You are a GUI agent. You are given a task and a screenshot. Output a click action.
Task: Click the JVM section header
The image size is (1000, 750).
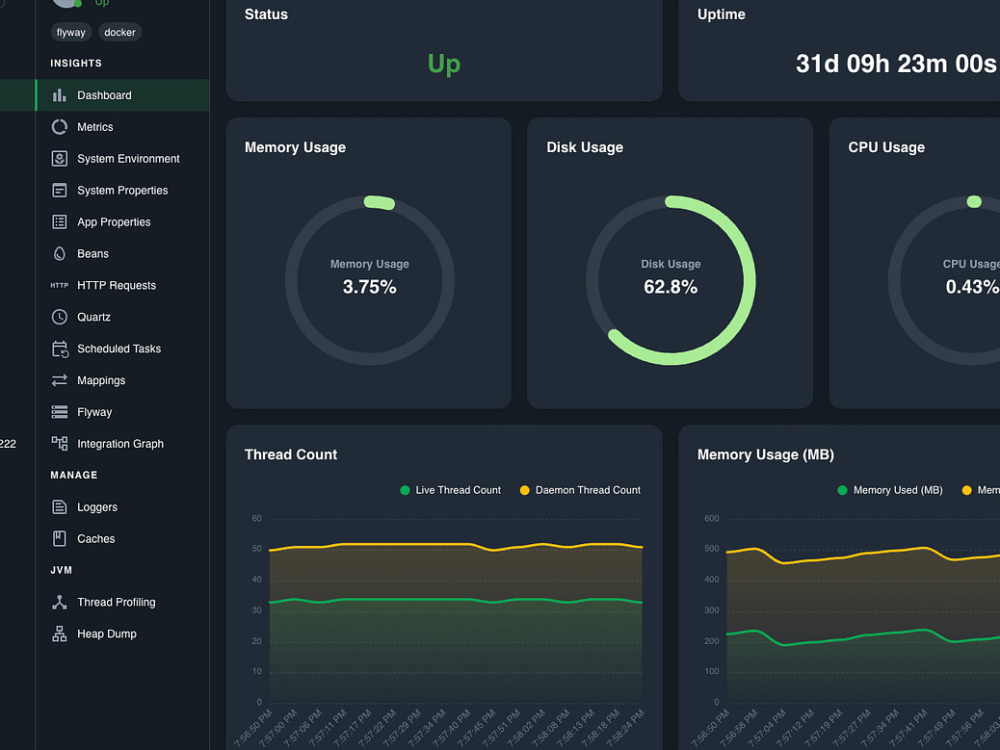pos(61,570)
